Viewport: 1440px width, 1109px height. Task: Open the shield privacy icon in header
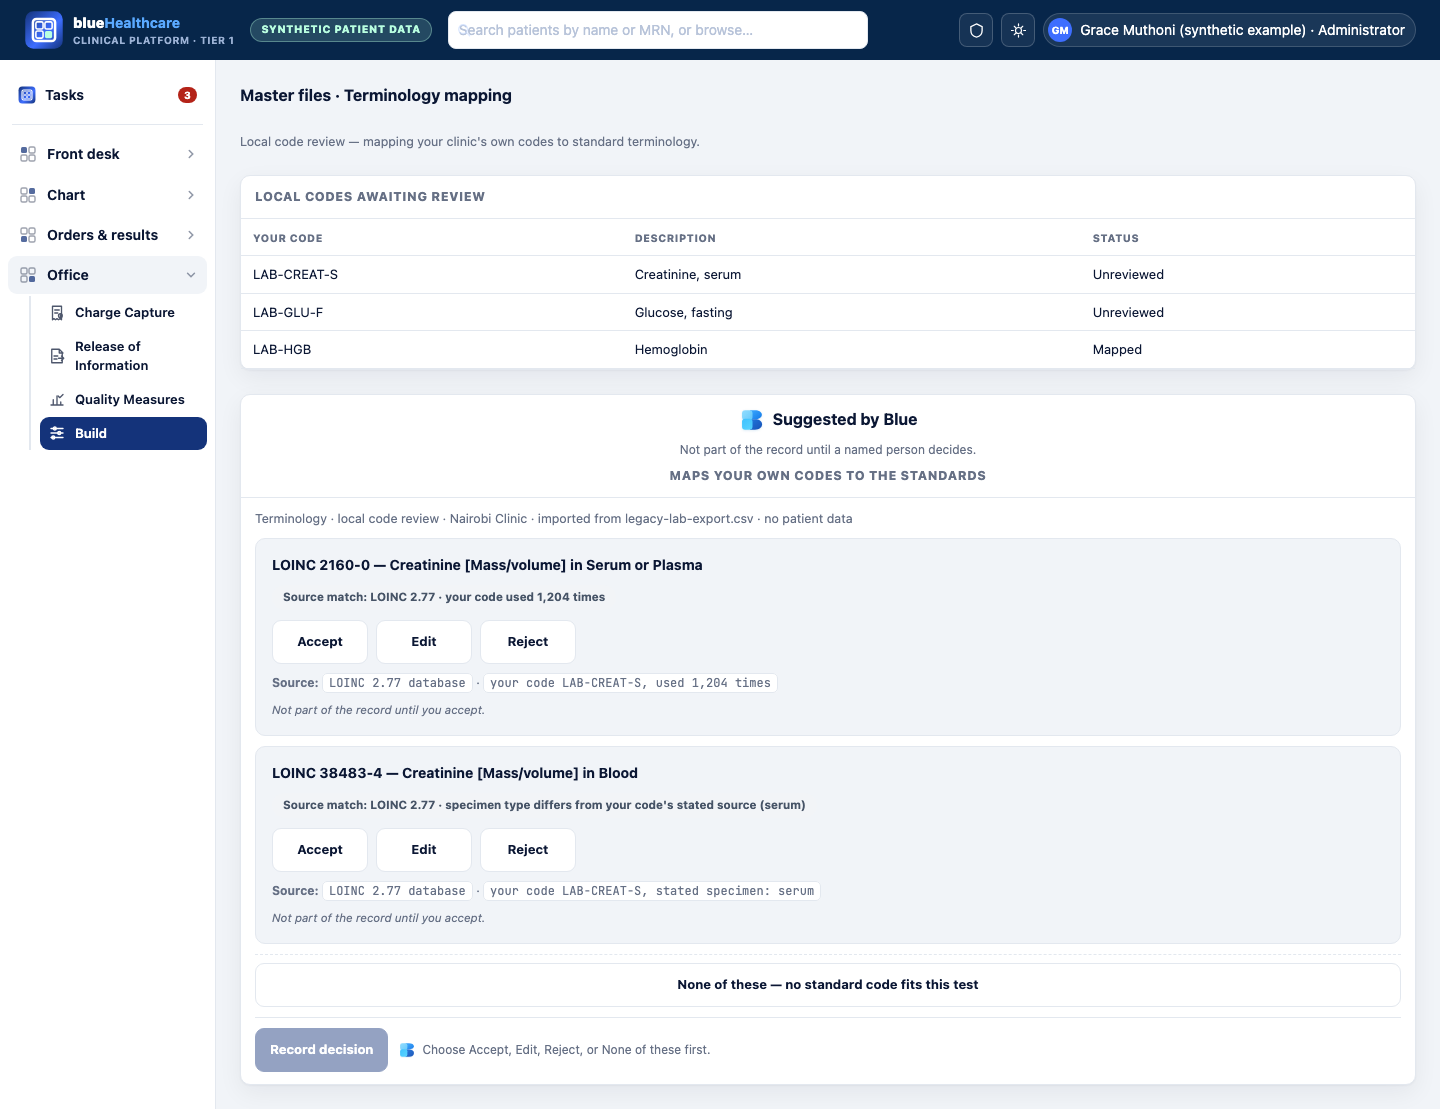click(x=977, y=30)
